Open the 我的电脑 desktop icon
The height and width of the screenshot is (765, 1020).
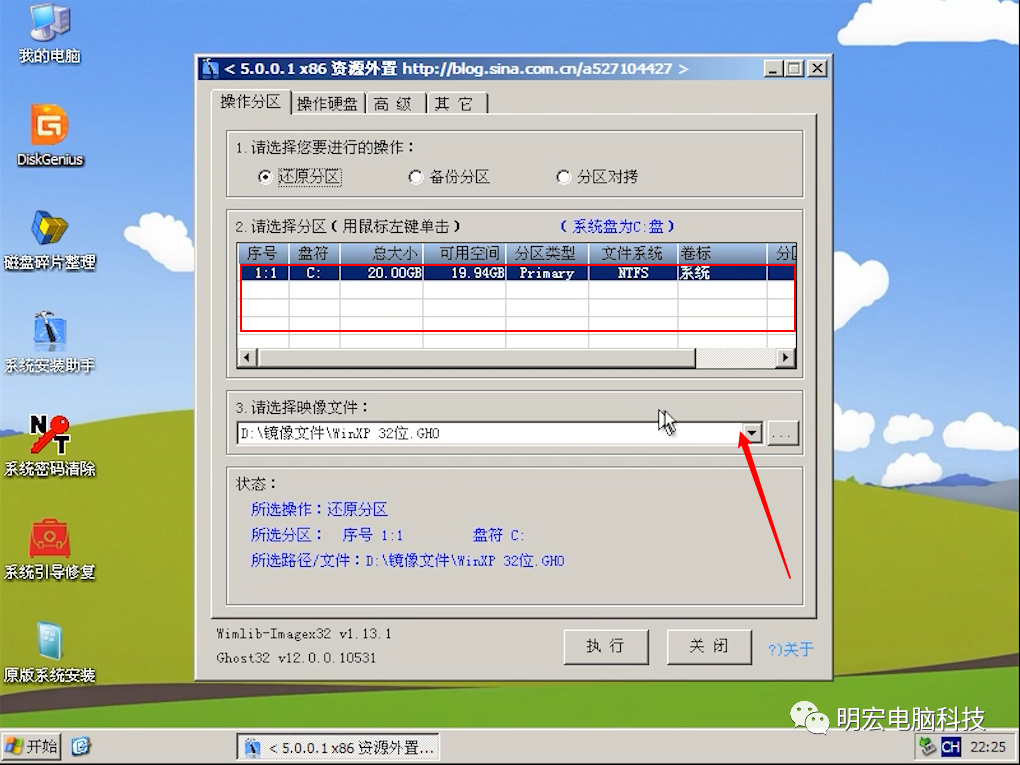tap(49, 24)
